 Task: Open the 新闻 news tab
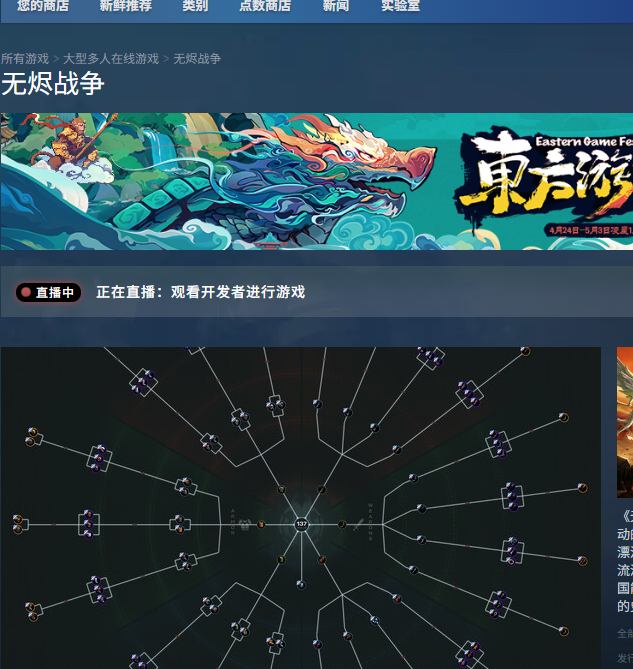pyautogui.click(x=336, y=6)
